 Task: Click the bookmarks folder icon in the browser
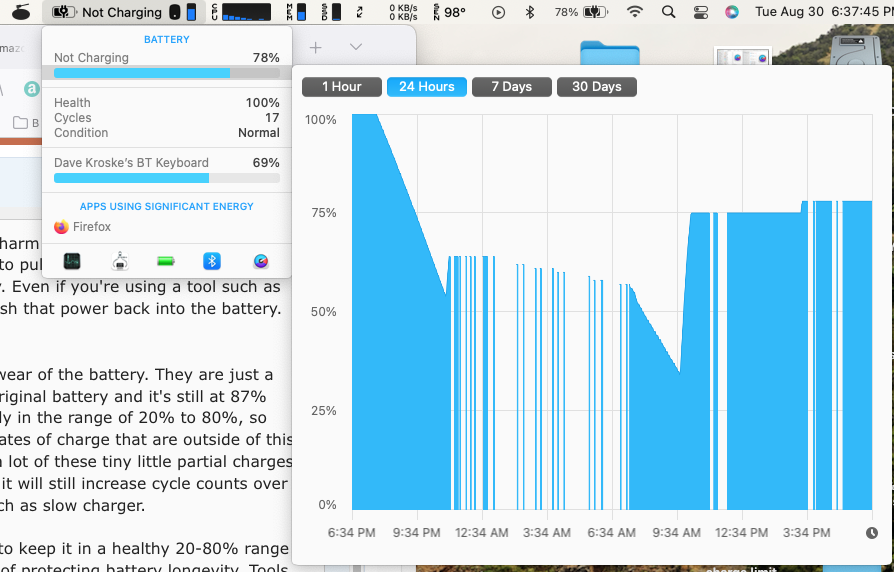pyautogui.click(x=21, y=123)
